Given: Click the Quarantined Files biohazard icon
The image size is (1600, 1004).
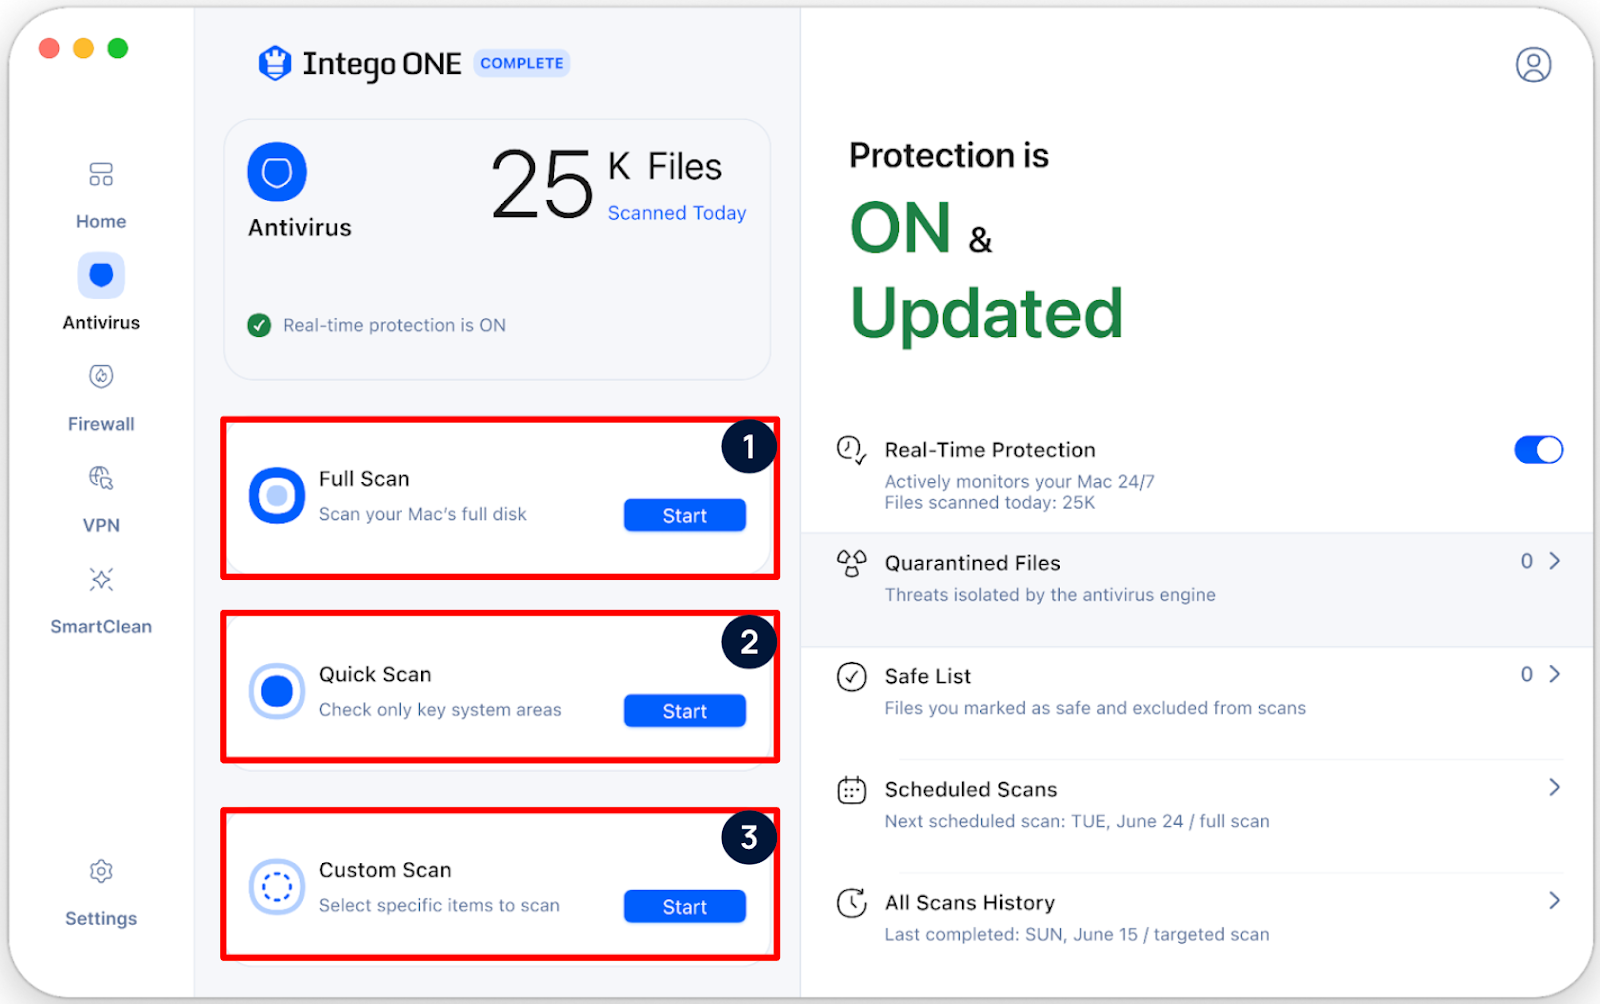Looking at the screenshot, I should point(851,563).
